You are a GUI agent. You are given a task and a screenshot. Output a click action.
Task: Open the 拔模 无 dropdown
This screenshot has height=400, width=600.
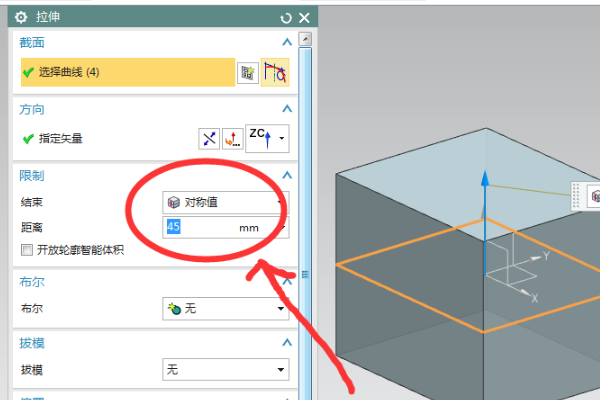[225, 369]
